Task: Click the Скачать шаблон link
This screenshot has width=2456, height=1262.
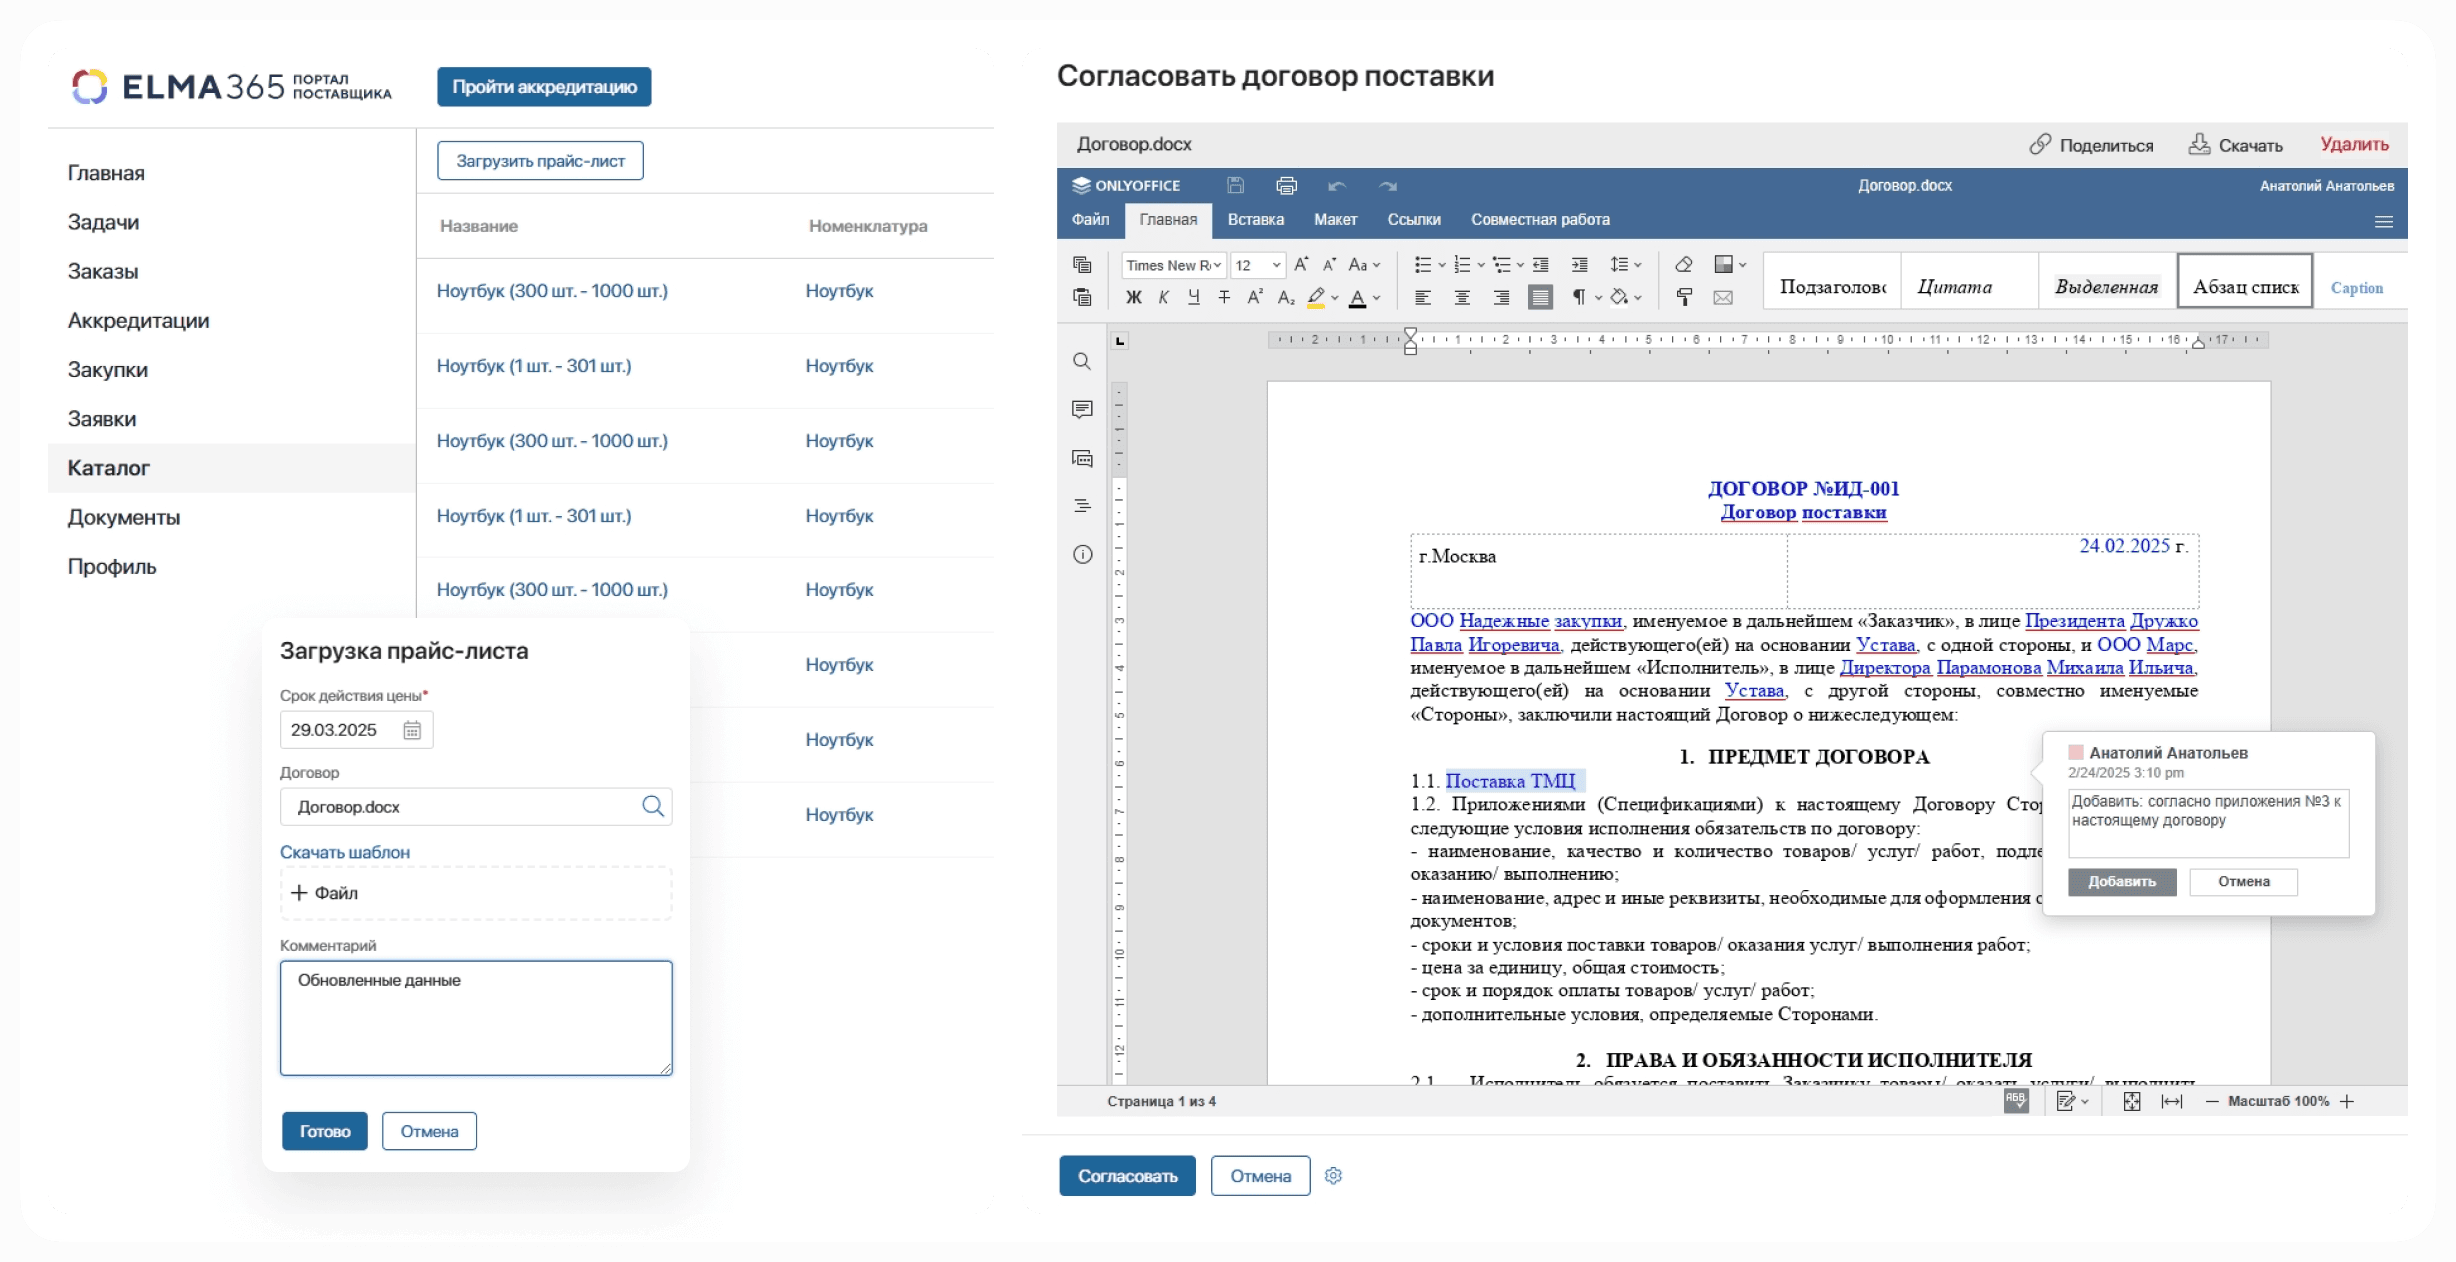Action: (345, 852)
